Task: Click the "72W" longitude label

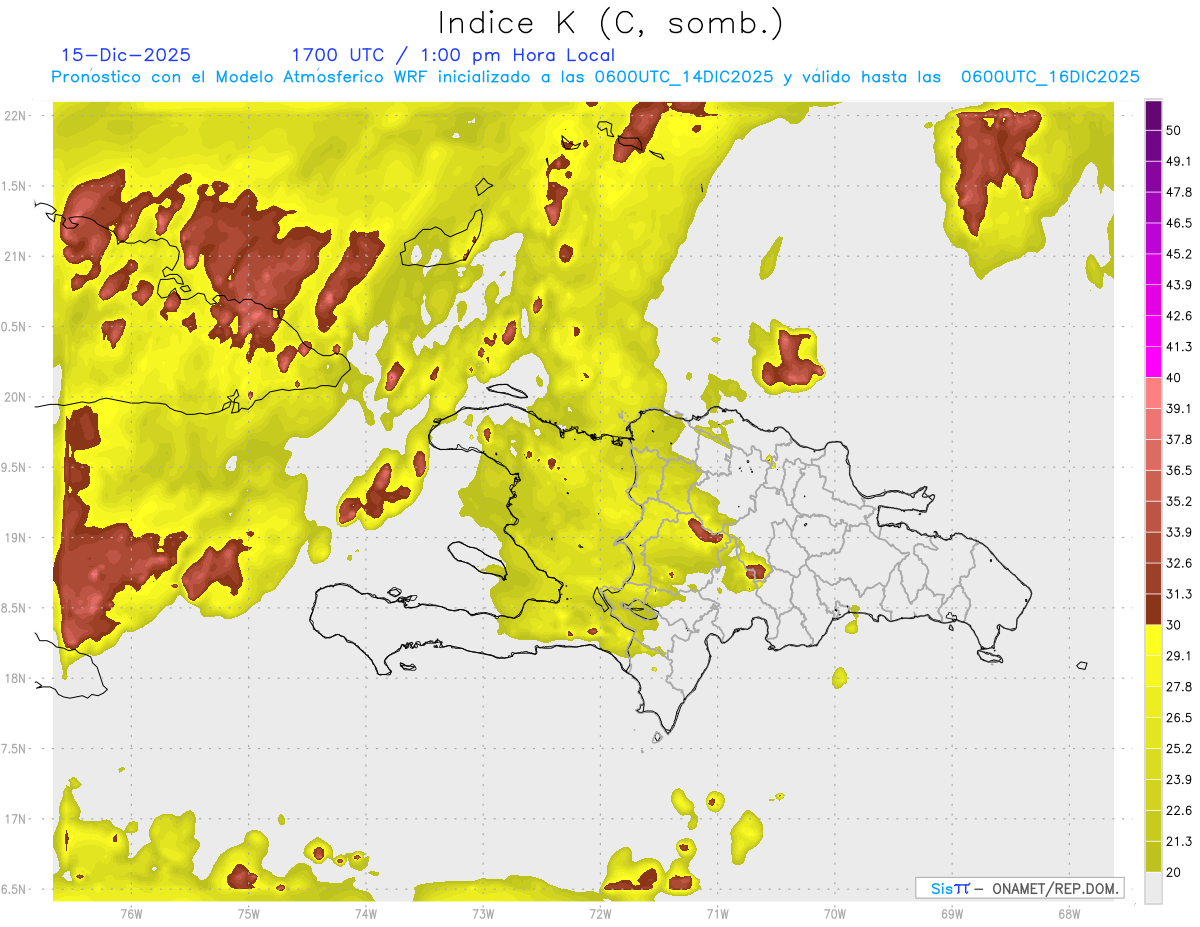Action: [600, 913]
